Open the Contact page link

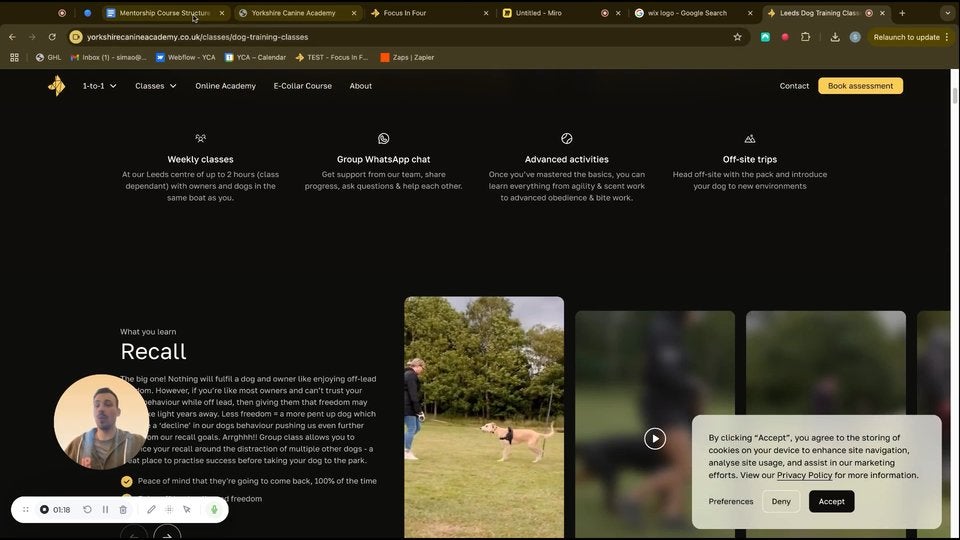click(794, 86)
